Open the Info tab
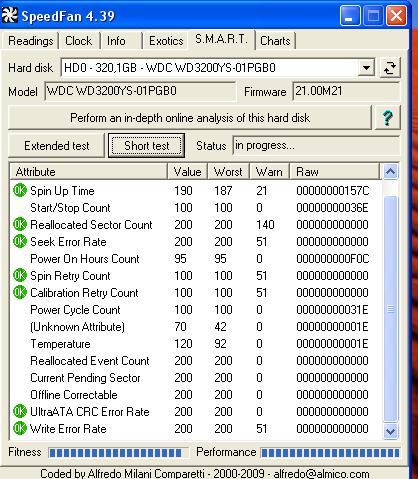418x479 pixels. point(121,41)
